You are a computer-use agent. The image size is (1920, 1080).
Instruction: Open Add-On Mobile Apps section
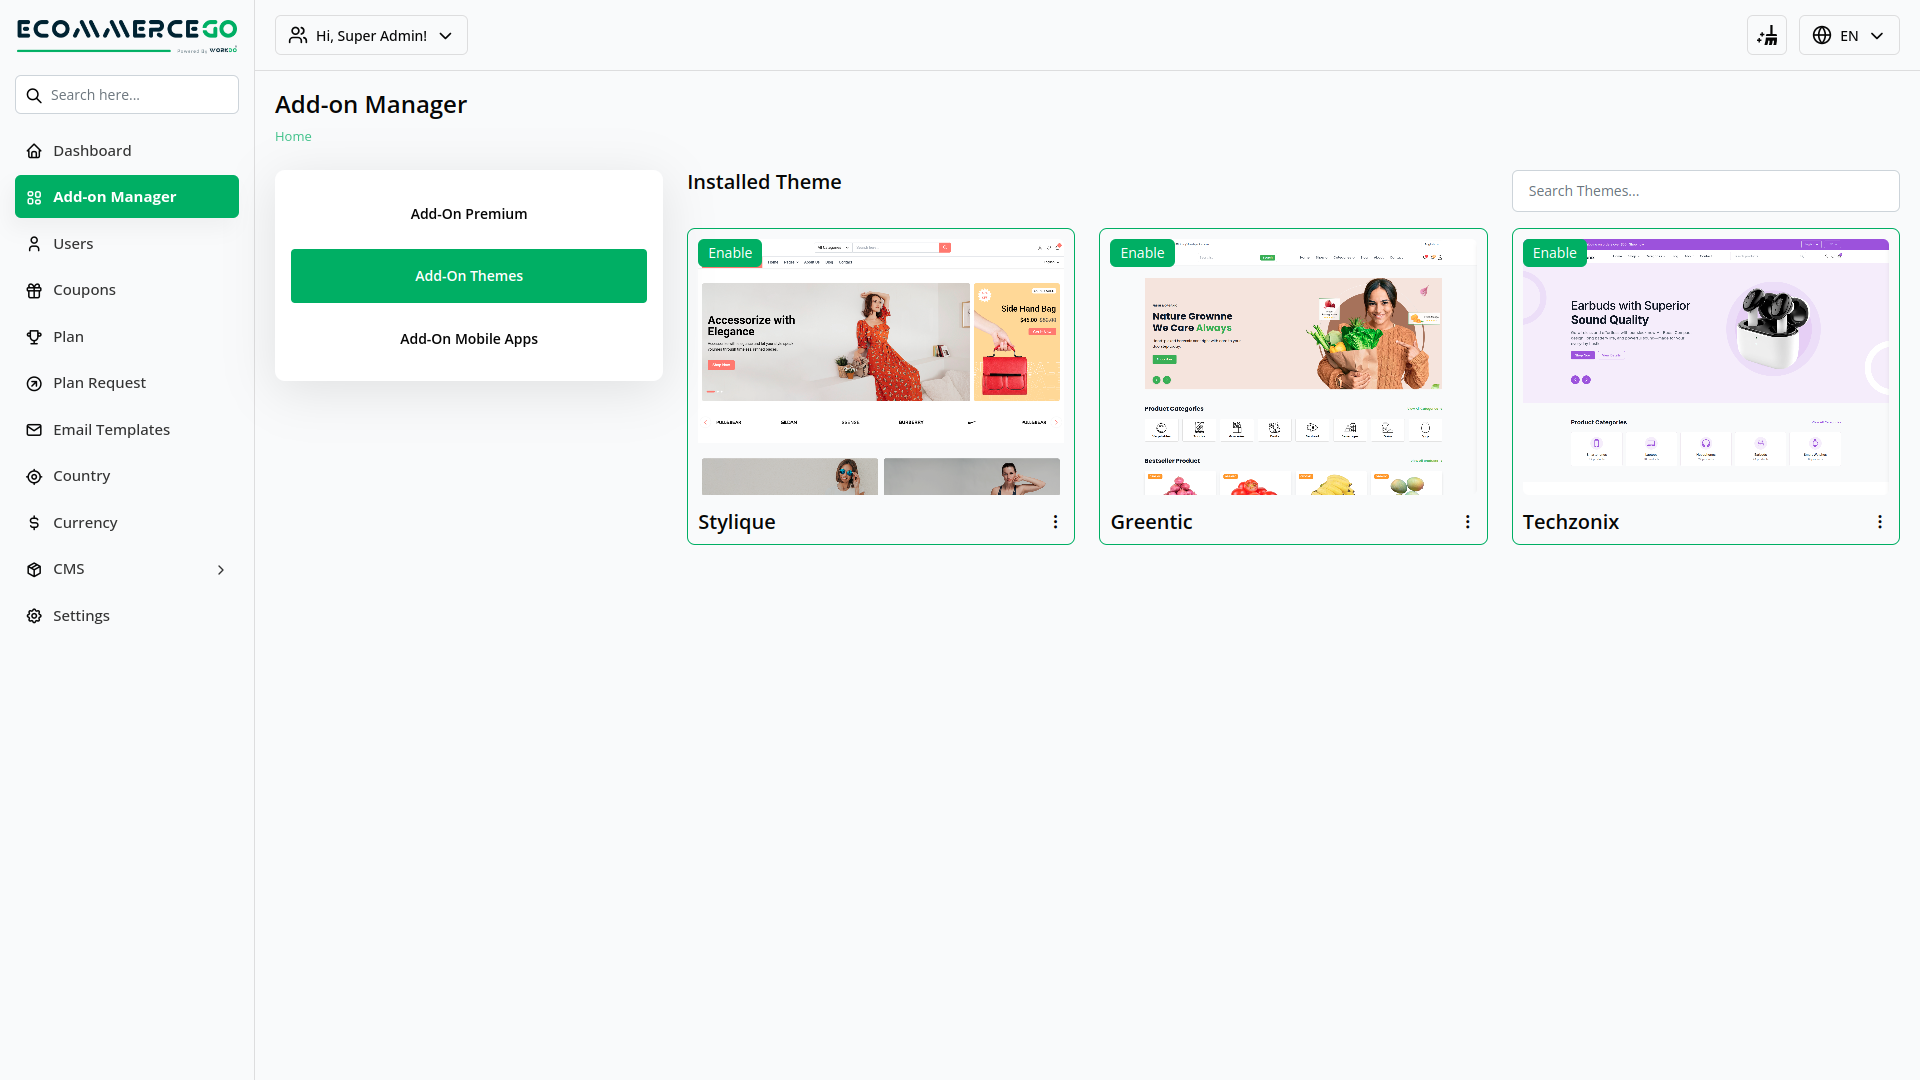pyautogui.click(x=468, y=339)
